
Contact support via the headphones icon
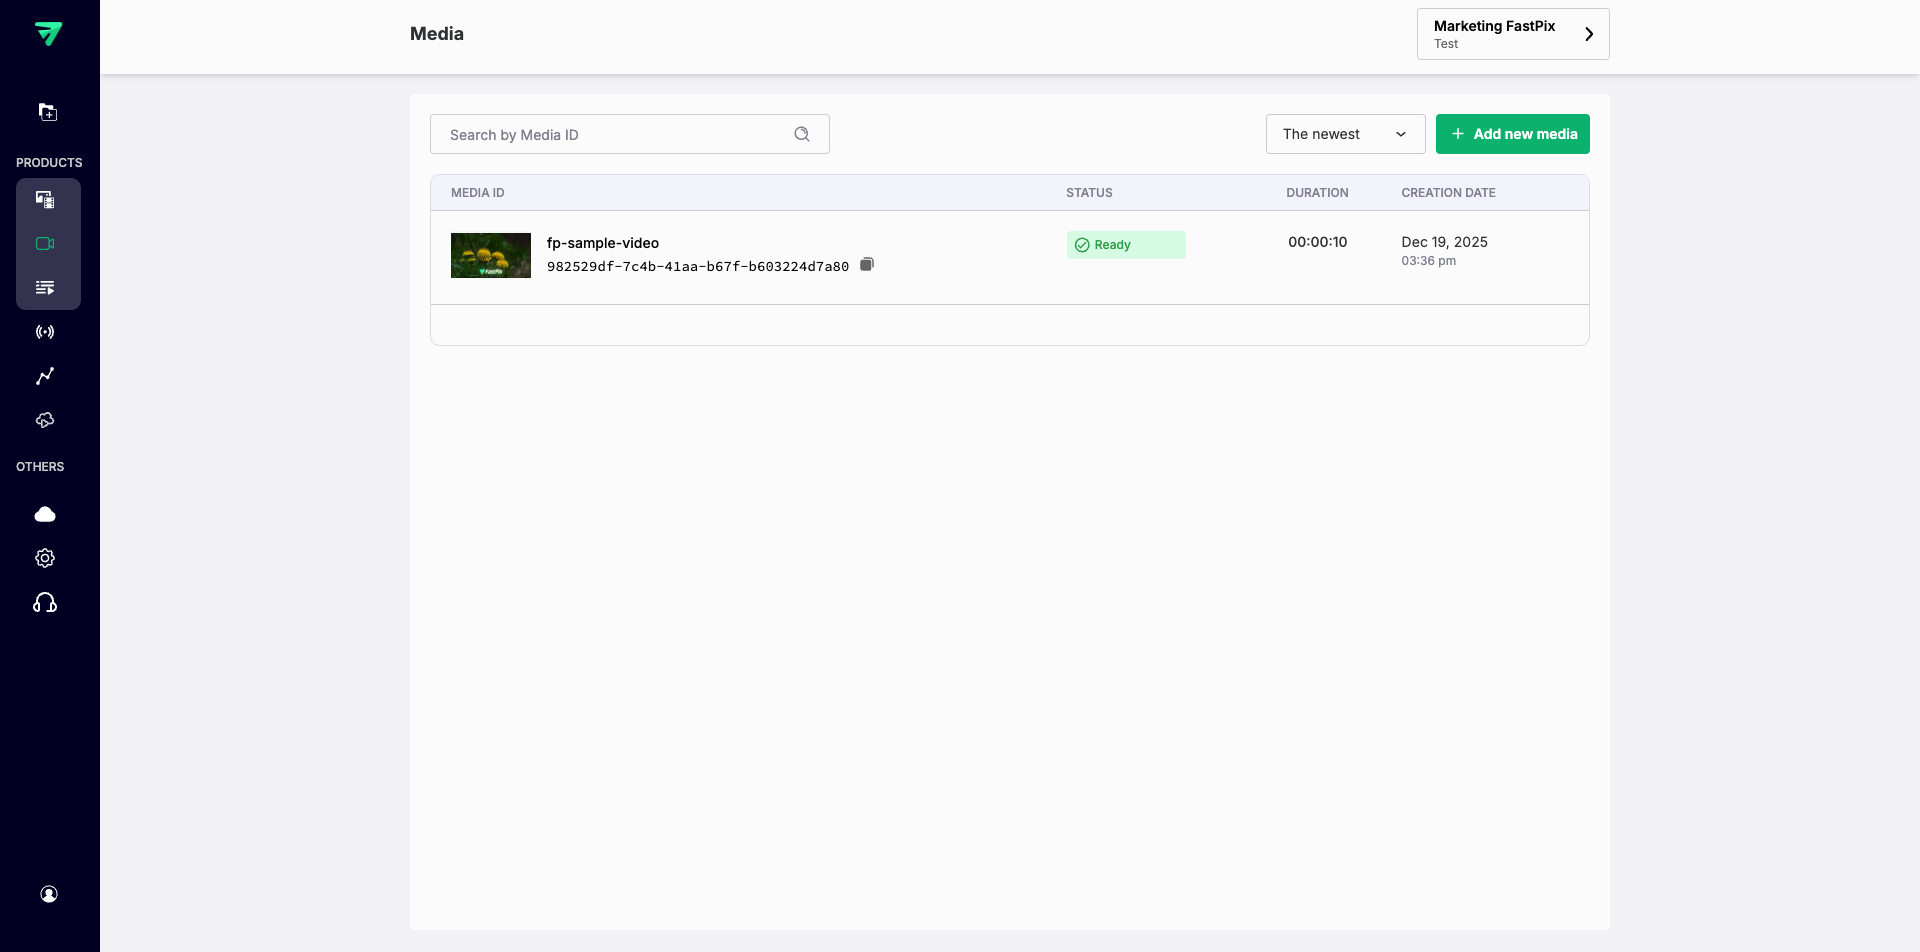(45, 601)
